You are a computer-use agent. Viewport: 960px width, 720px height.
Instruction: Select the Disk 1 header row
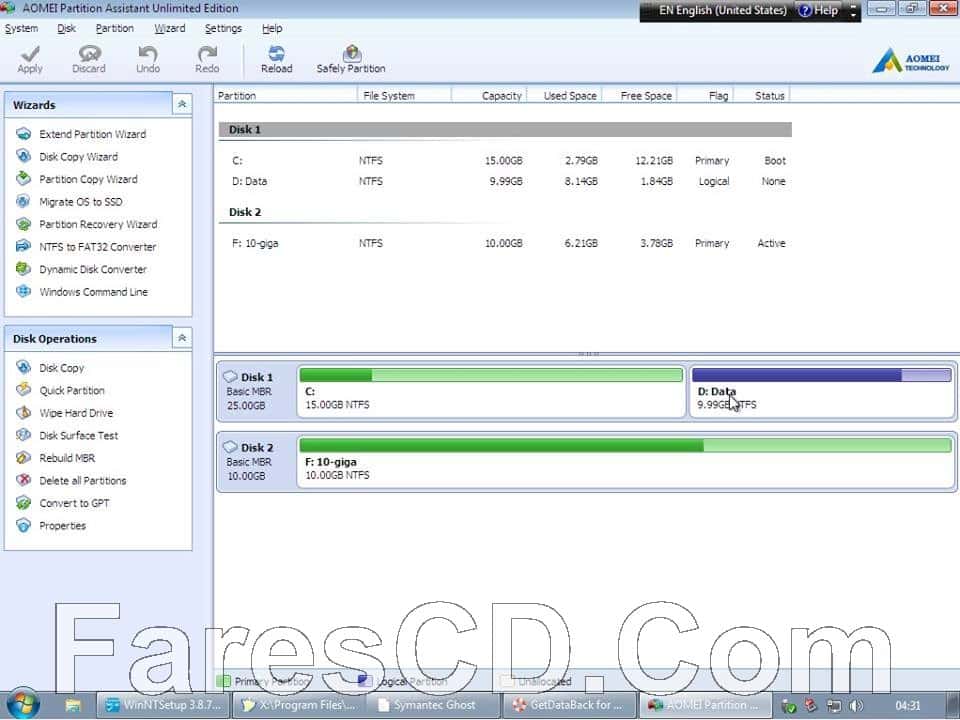505,130
